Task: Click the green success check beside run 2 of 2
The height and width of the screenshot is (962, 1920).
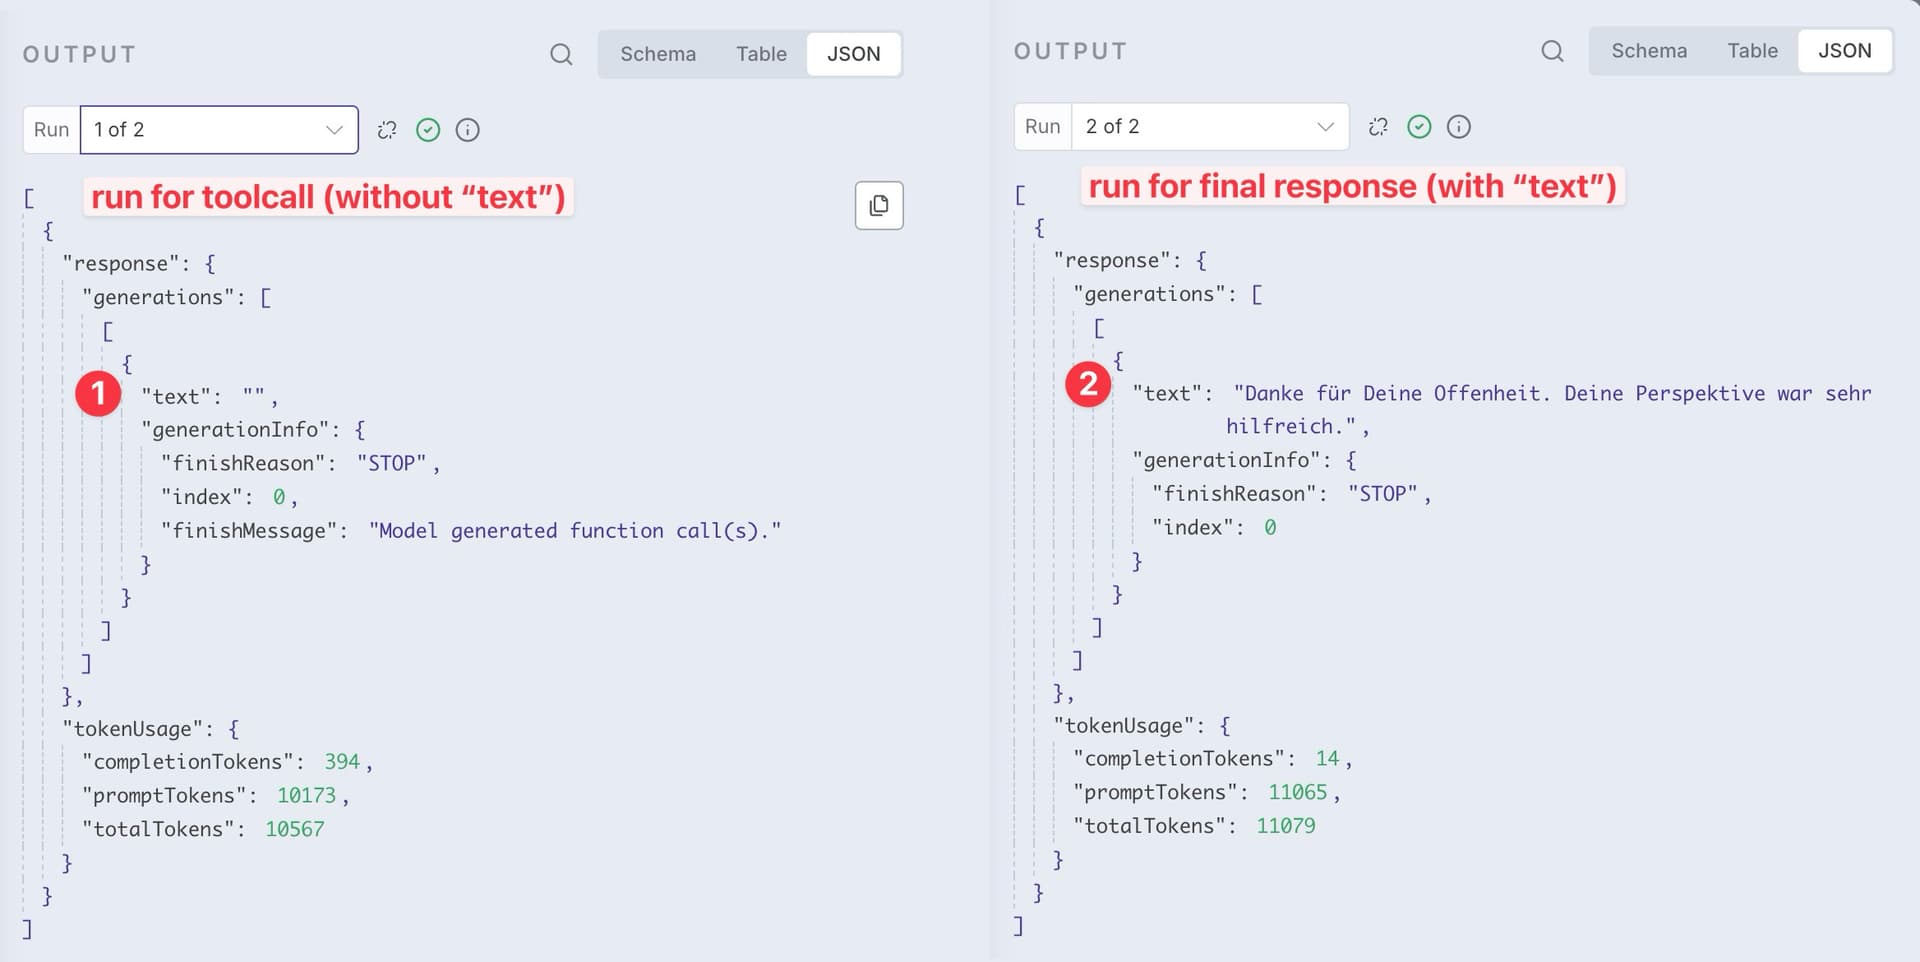Action: pos(1419,126)
